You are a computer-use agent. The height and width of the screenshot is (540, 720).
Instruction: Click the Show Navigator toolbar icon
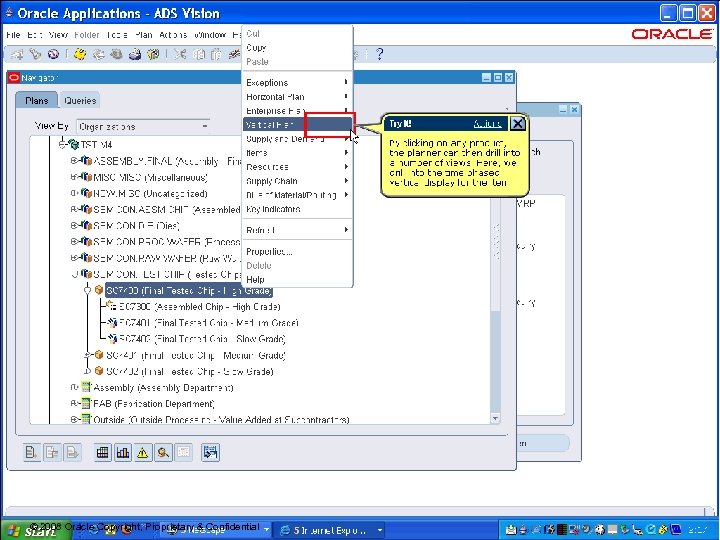pyautogui.click(x=53, y=54)
